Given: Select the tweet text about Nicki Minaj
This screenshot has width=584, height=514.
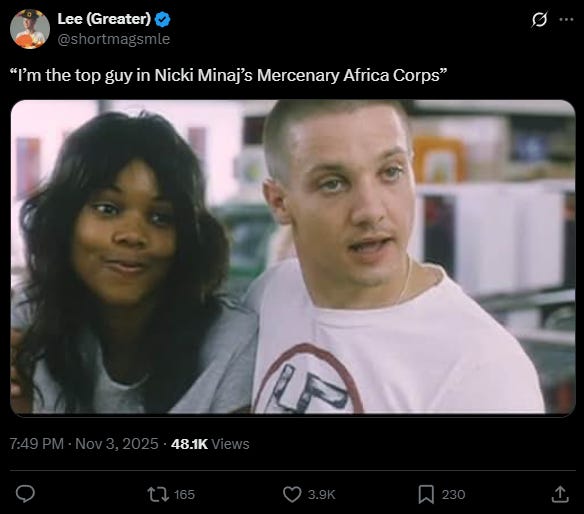Looking at the screenshot, I should pyautogui.click(x=228, y=75).
